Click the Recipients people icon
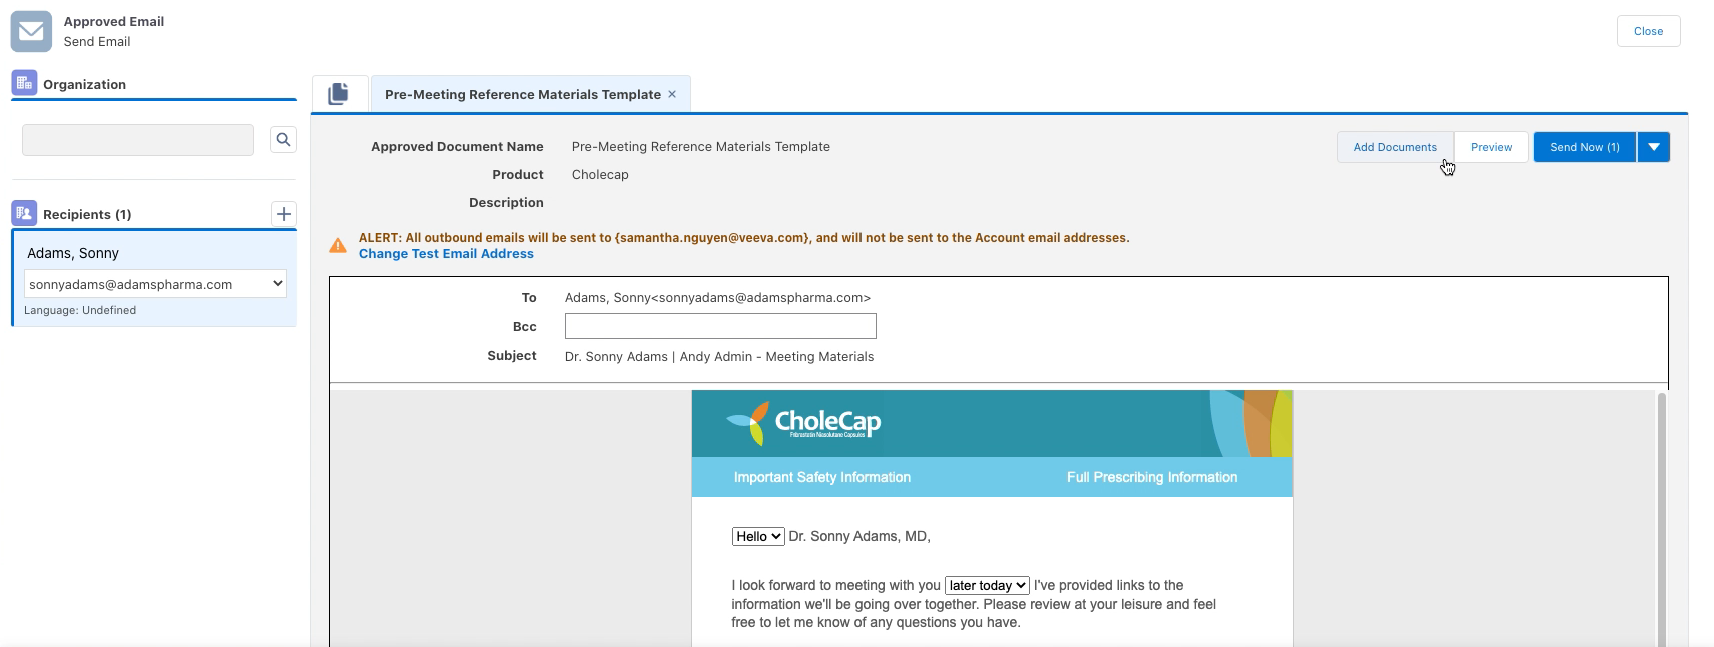1714x647 pixels. coord(24,213)
